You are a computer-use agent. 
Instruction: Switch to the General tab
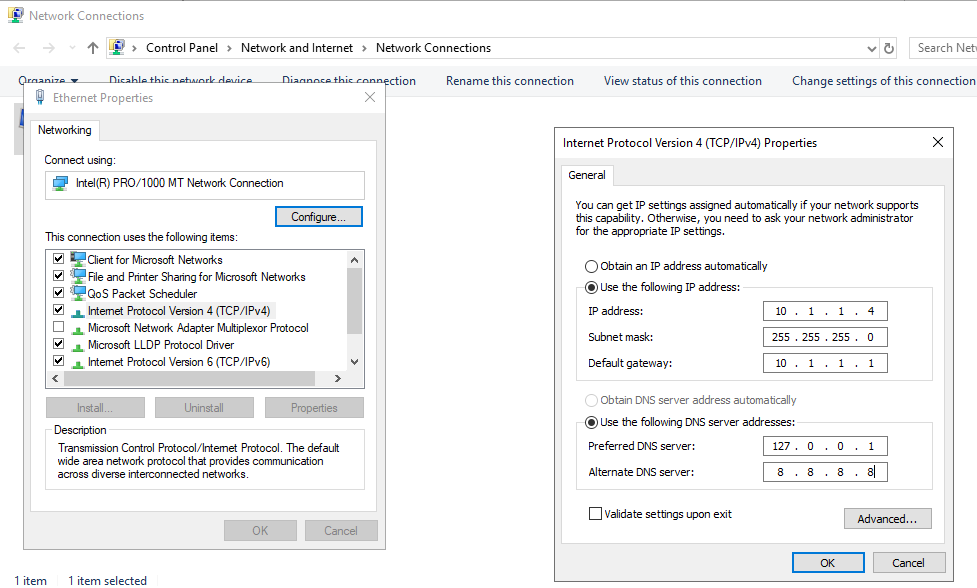coord(587,175)
